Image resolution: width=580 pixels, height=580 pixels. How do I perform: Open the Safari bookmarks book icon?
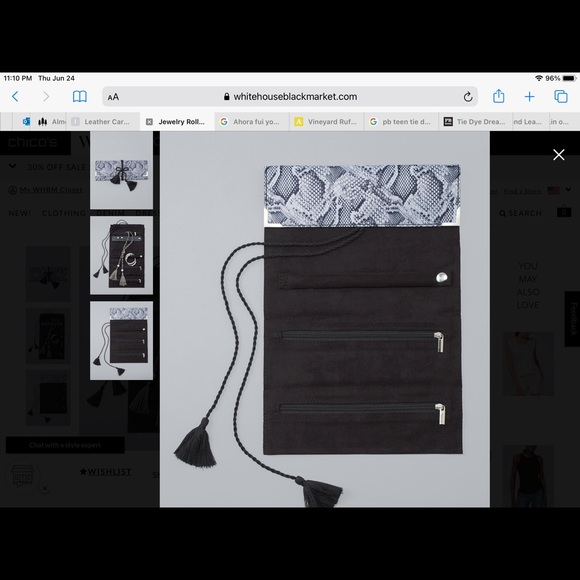click(80, 97)
